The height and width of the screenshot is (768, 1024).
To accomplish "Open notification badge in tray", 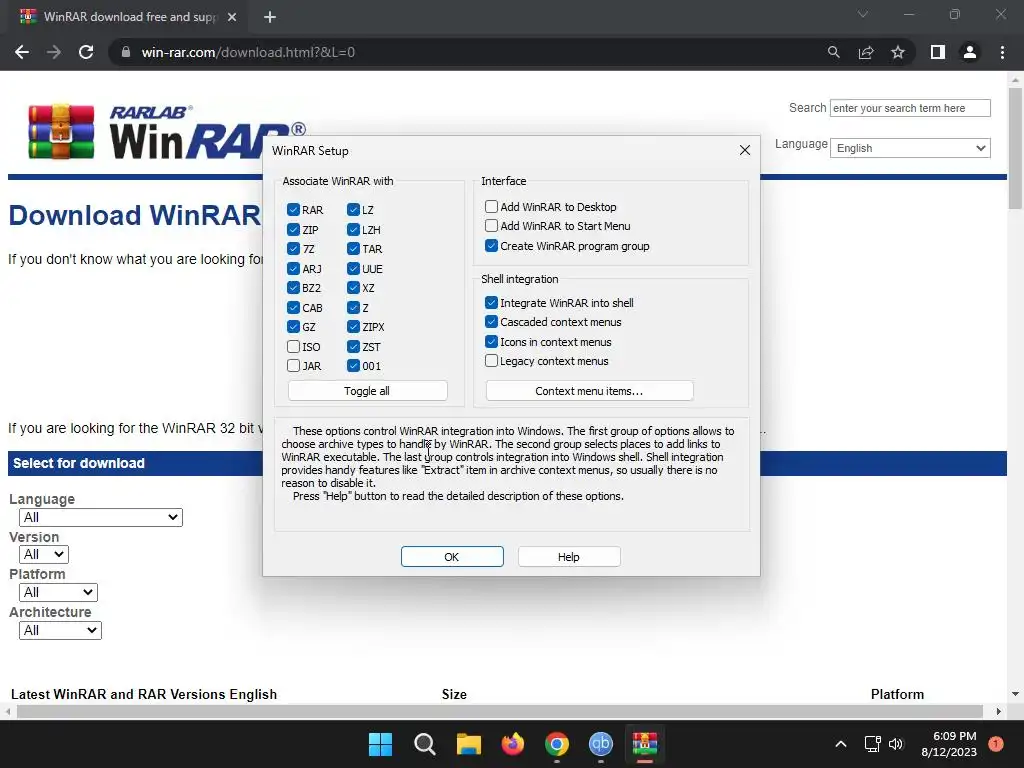I will pos(996,744).
